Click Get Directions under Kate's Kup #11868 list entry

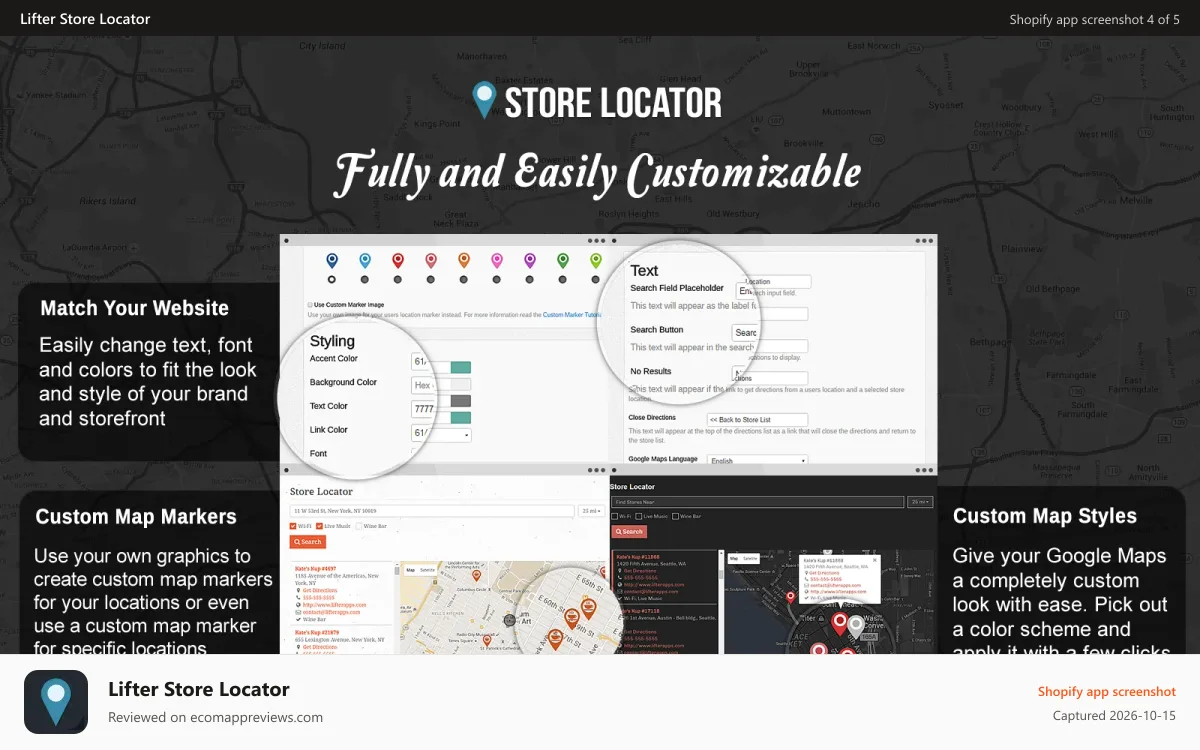(x=641, y=570)
